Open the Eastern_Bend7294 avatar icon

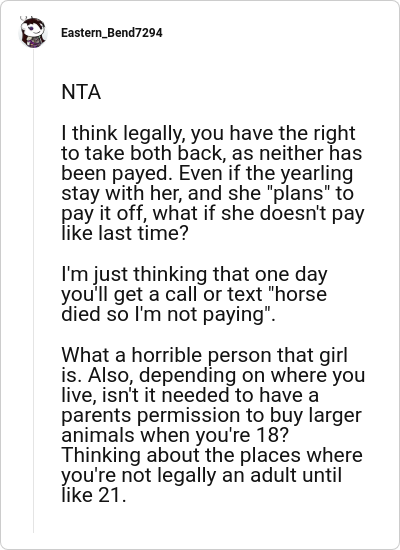(x=33, y=32)
